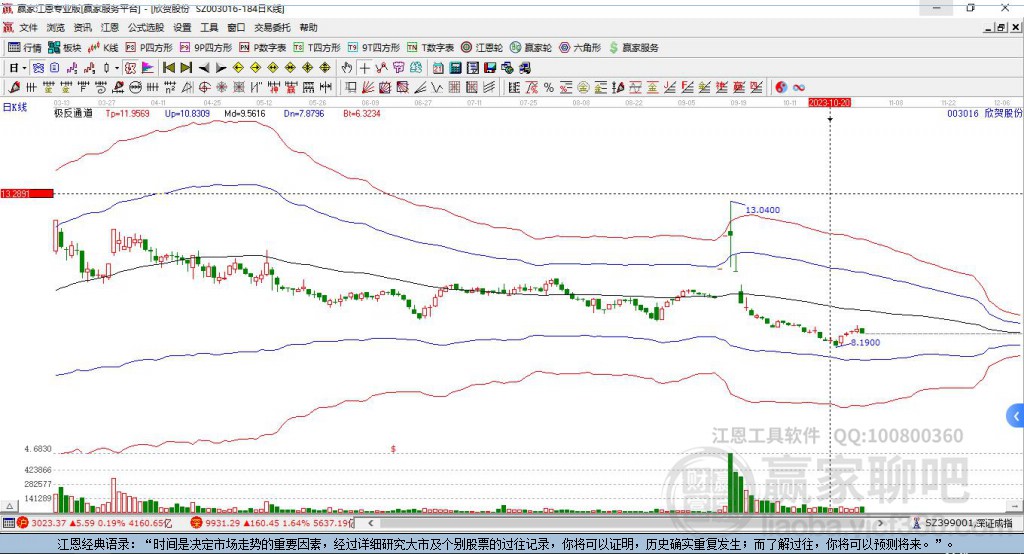Click the red-blue yin-yang icon

click(781, 88)
